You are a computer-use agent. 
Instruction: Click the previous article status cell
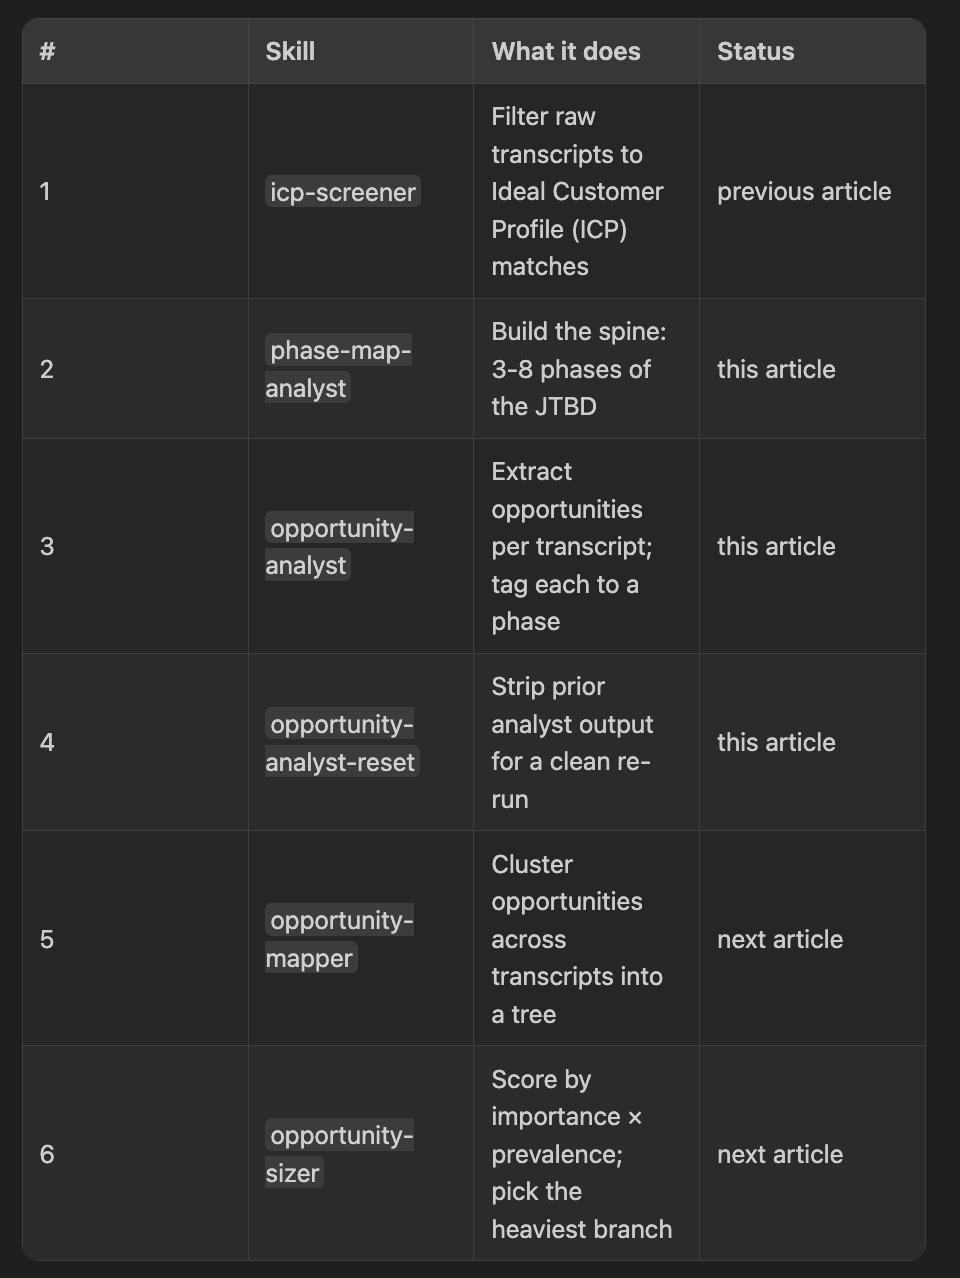(x=804, y=191)
